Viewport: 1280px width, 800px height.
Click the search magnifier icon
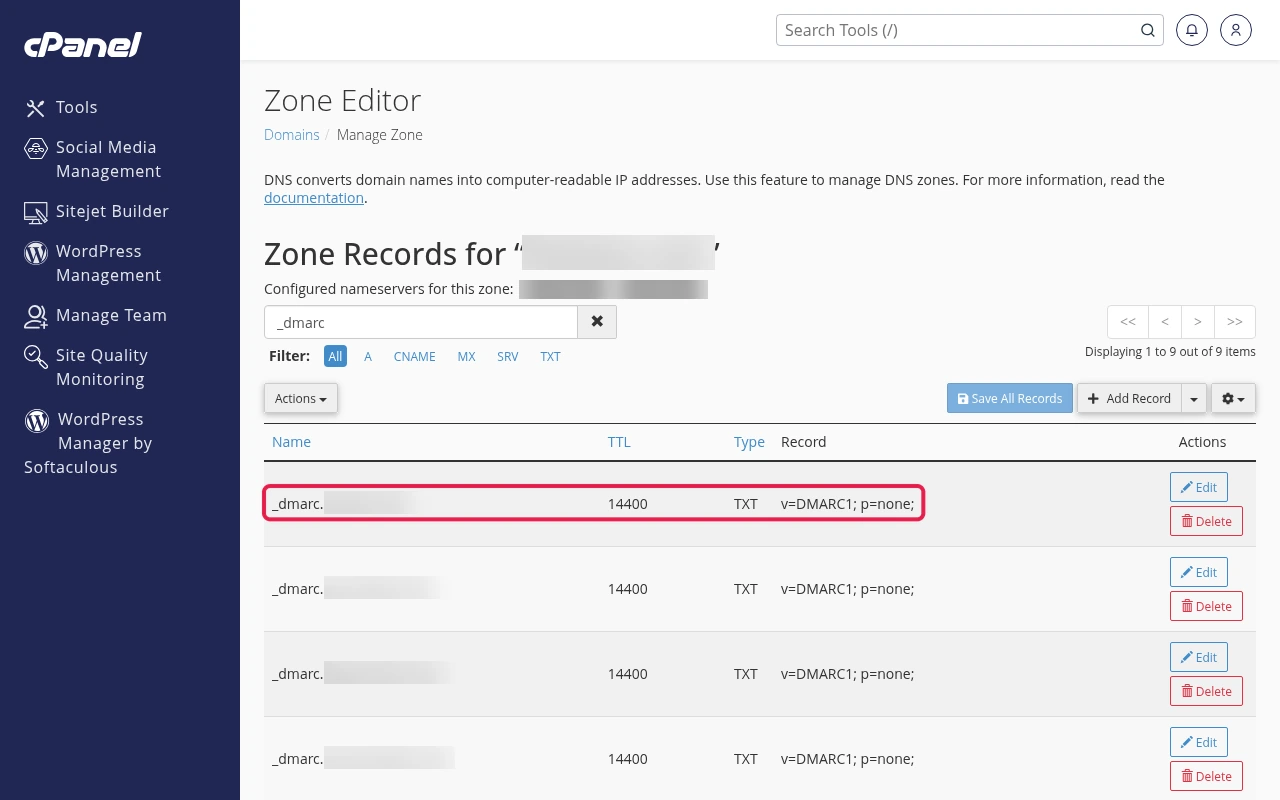tap(1148, 30)
